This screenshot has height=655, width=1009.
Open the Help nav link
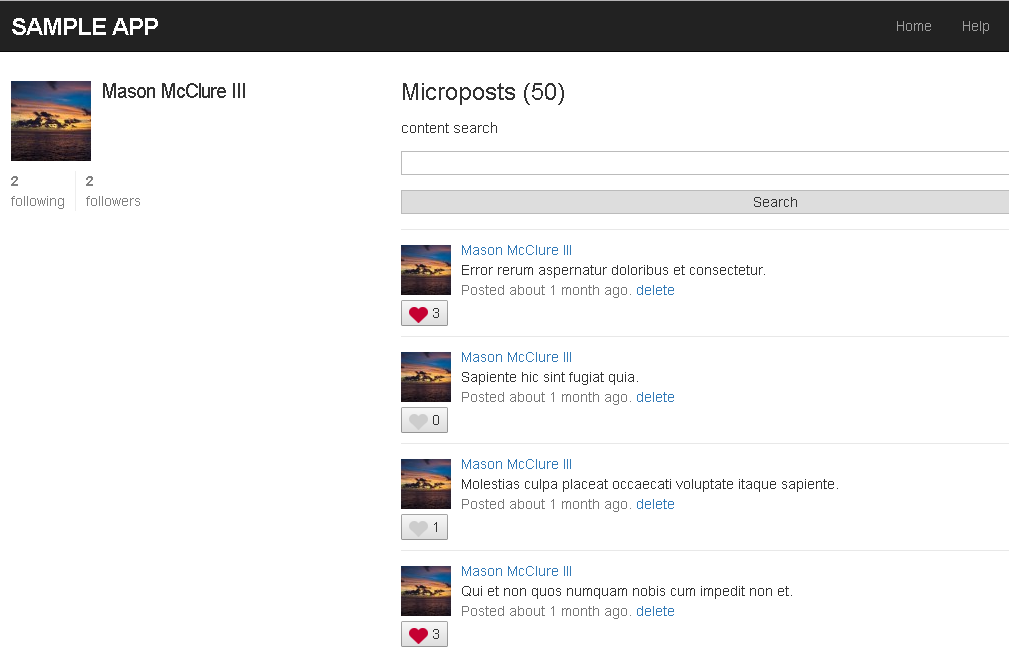pyautogui.click(x=975, y=26)
